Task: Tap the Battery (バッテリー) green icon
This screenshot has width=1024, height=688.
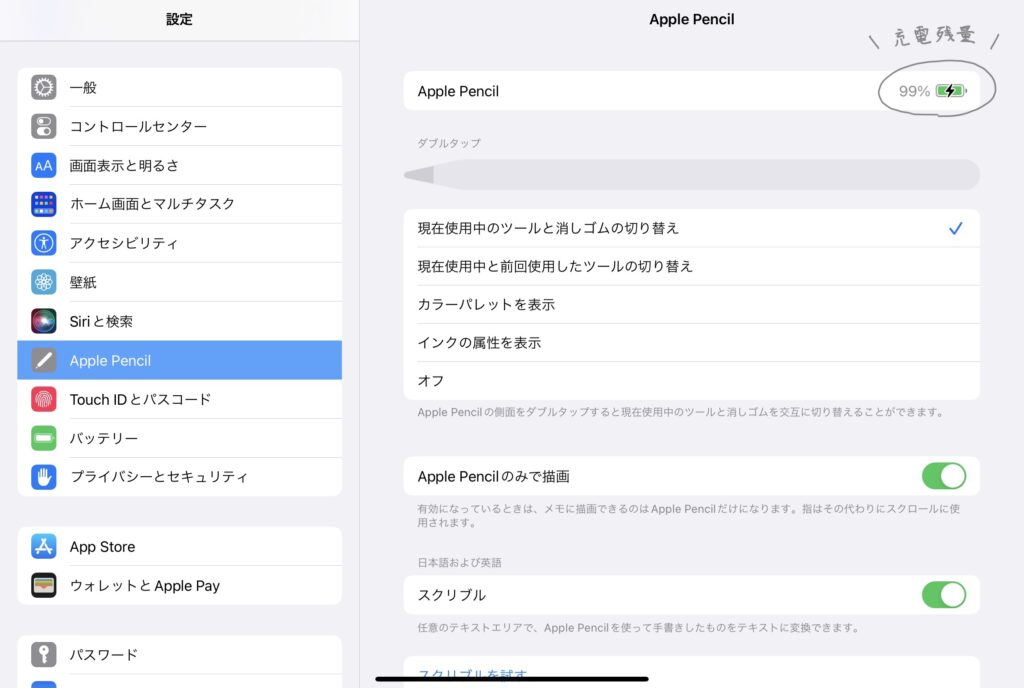Action: [44, 438]
